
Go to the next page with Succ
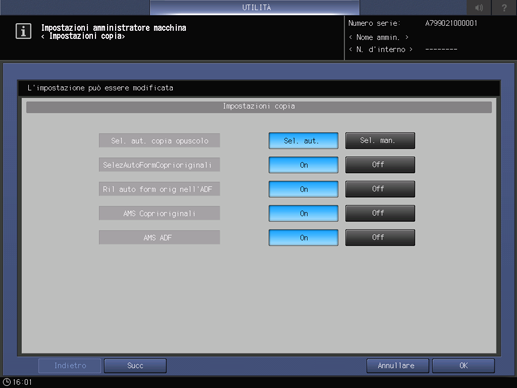[x=135, y=366]
